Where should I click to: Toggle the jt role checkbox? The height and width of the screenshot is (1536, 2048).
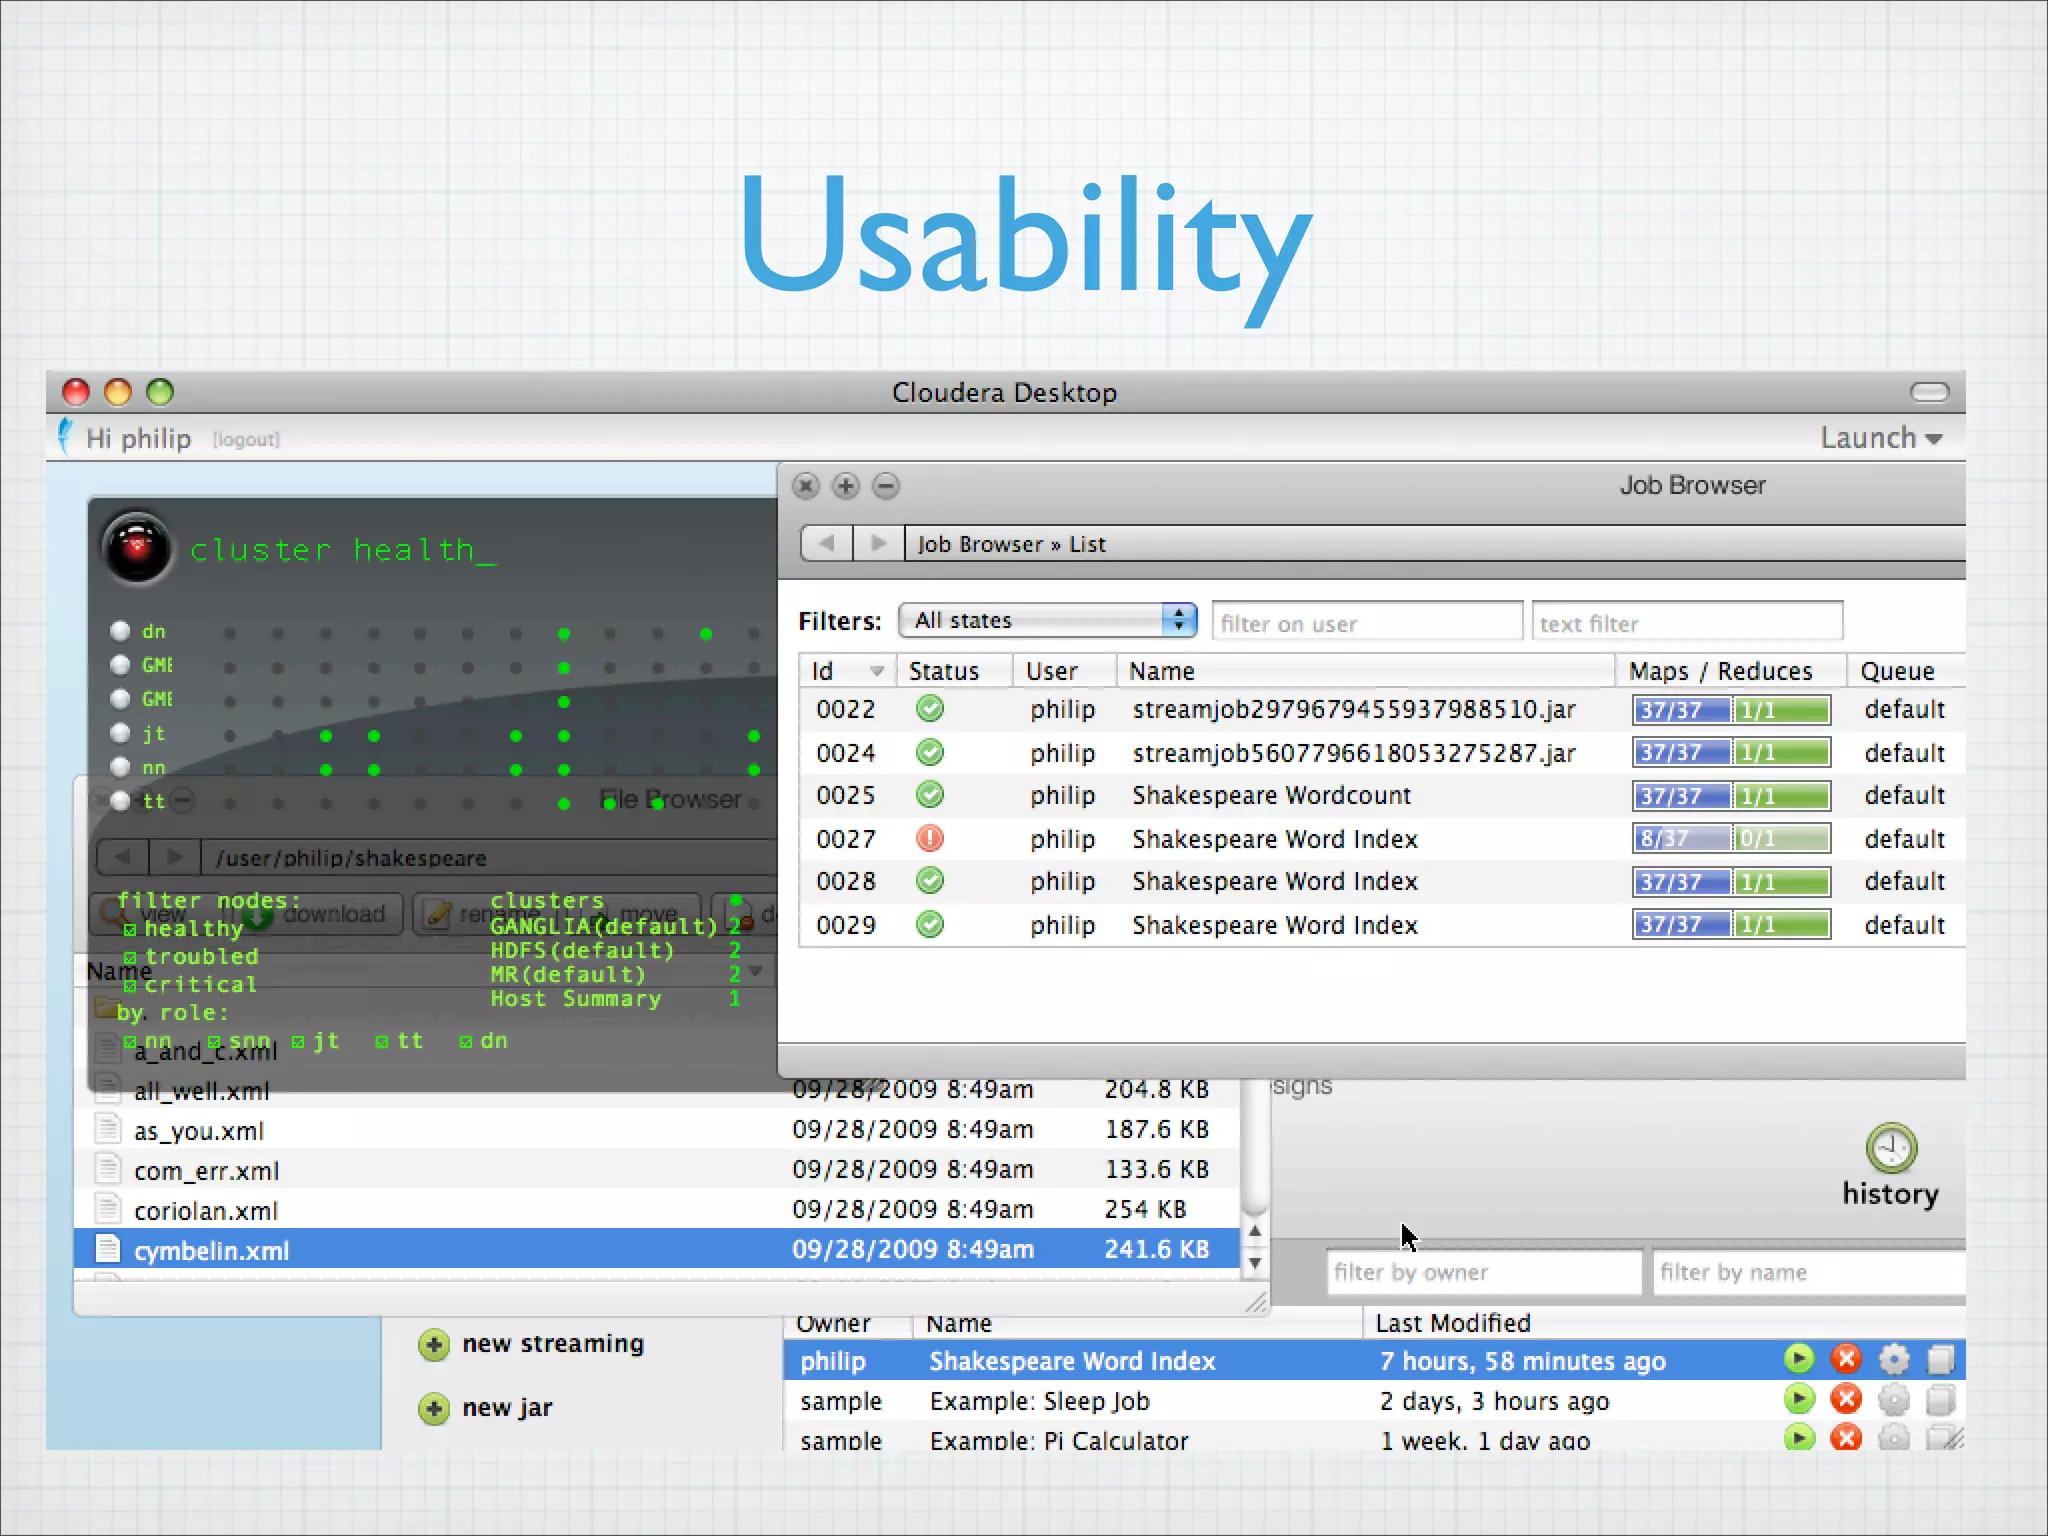coord(298,1041)
